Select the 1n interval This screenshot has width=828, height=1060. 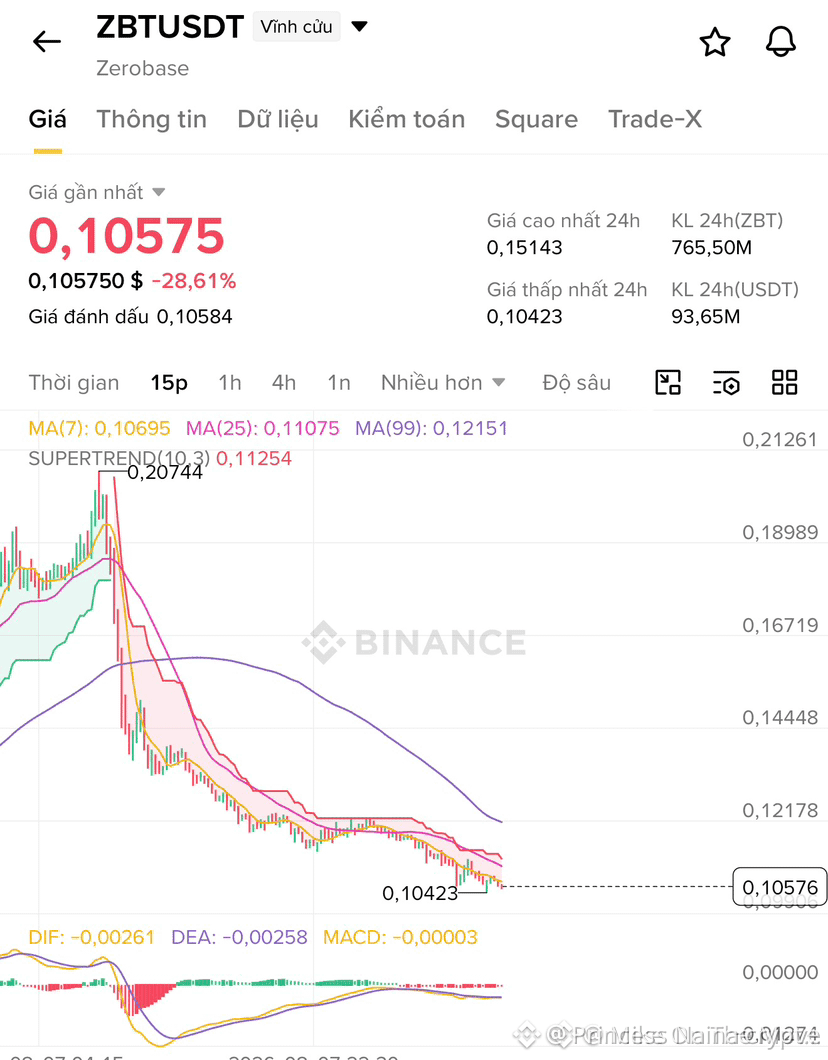click(x=339, y=383)
